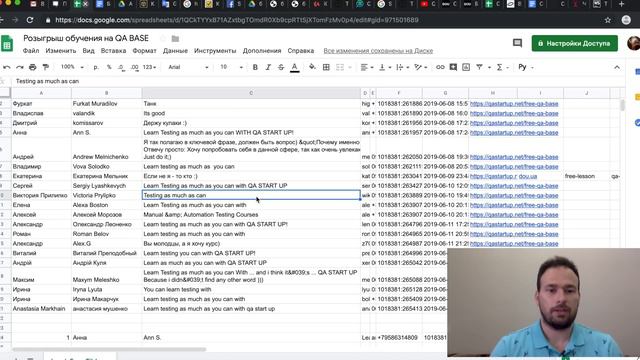Screen dimensions: 640x360
Task: Star the document title
Action: (162, 38)
